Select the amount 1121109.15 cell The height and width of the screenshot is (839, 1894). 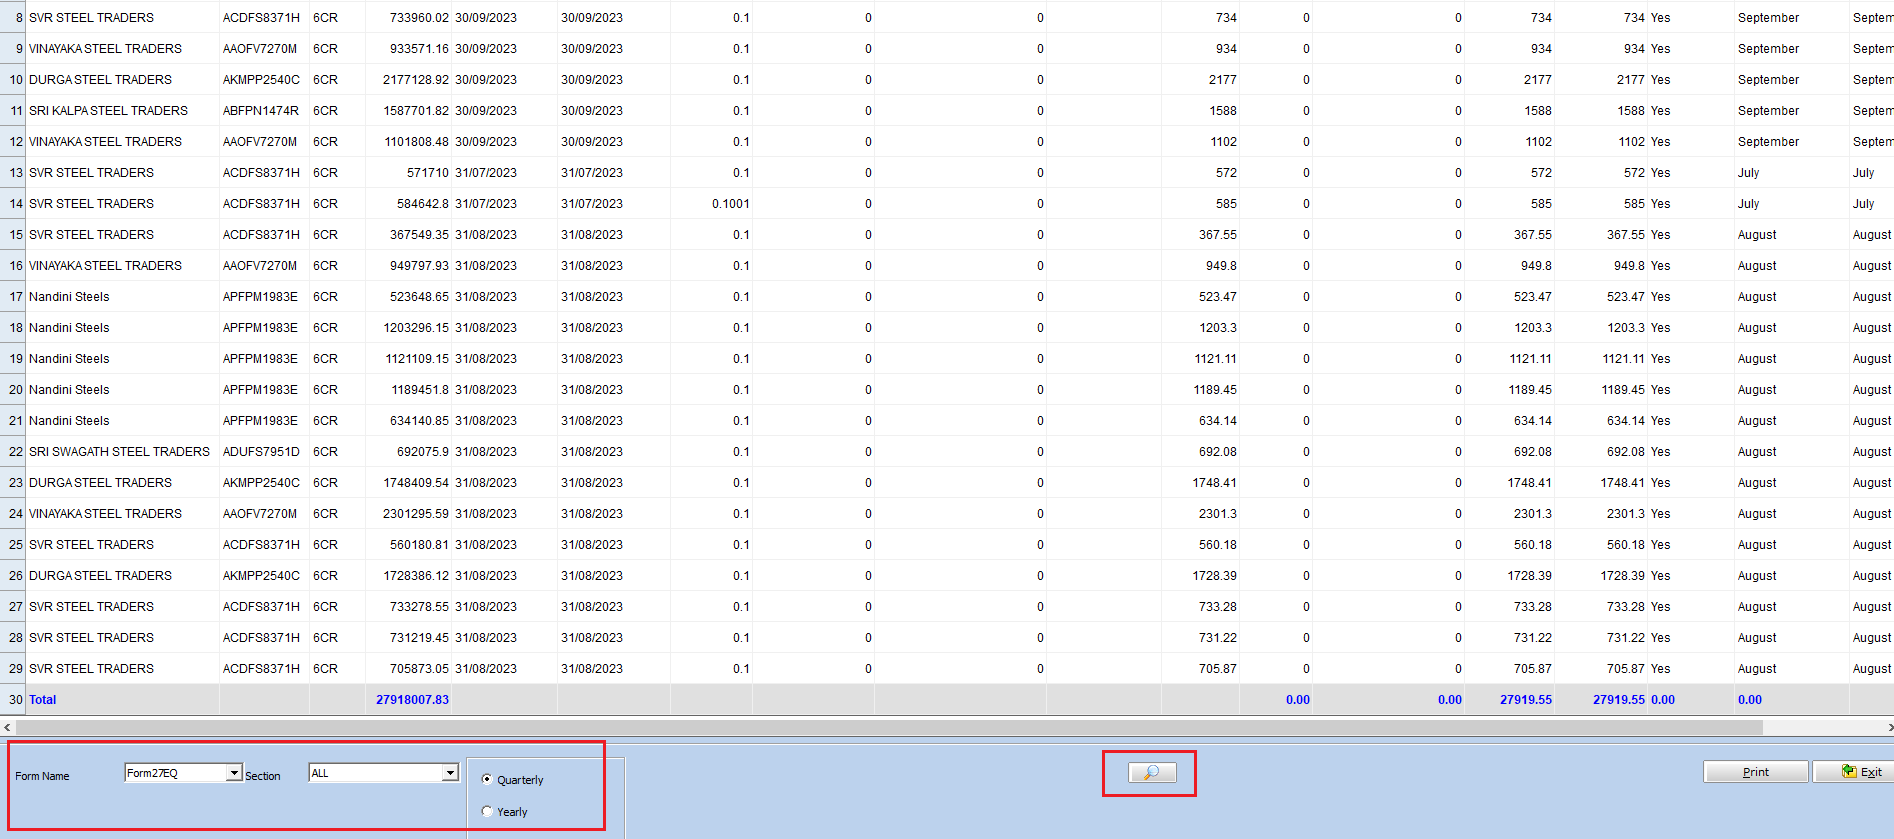pos(409,358)
